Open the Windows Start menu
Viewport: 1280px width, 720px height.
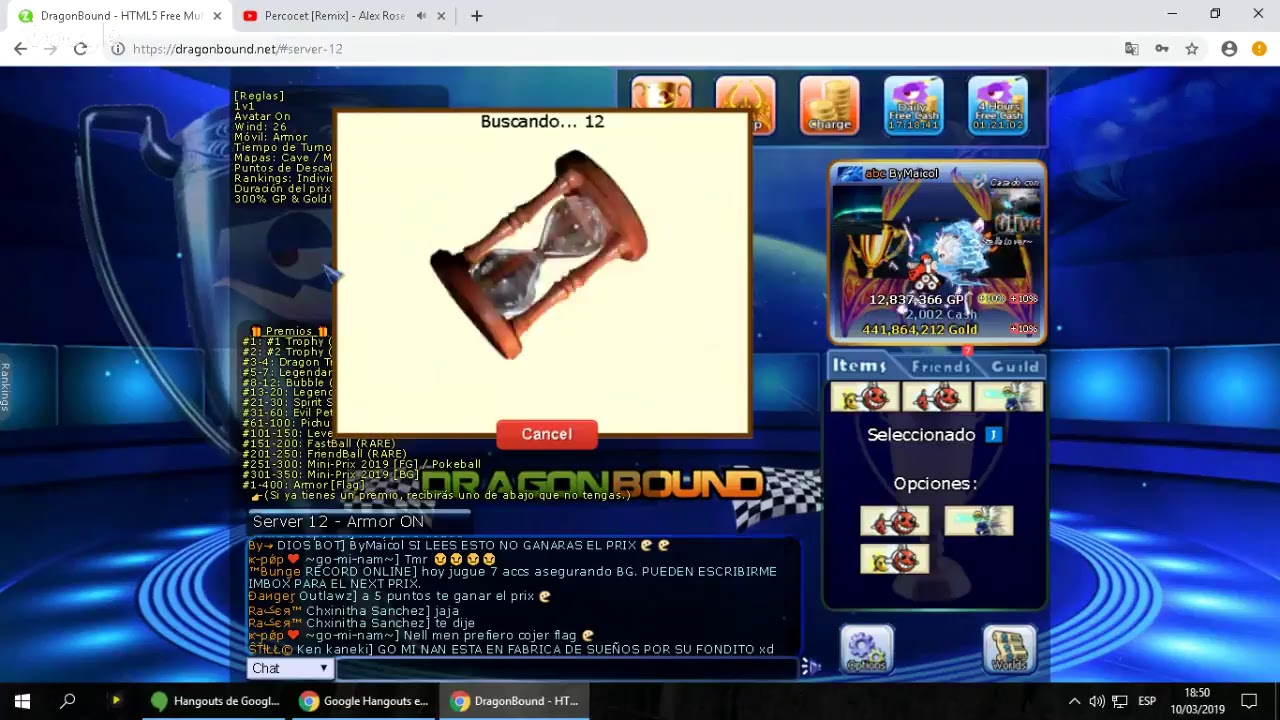(22, 701)
